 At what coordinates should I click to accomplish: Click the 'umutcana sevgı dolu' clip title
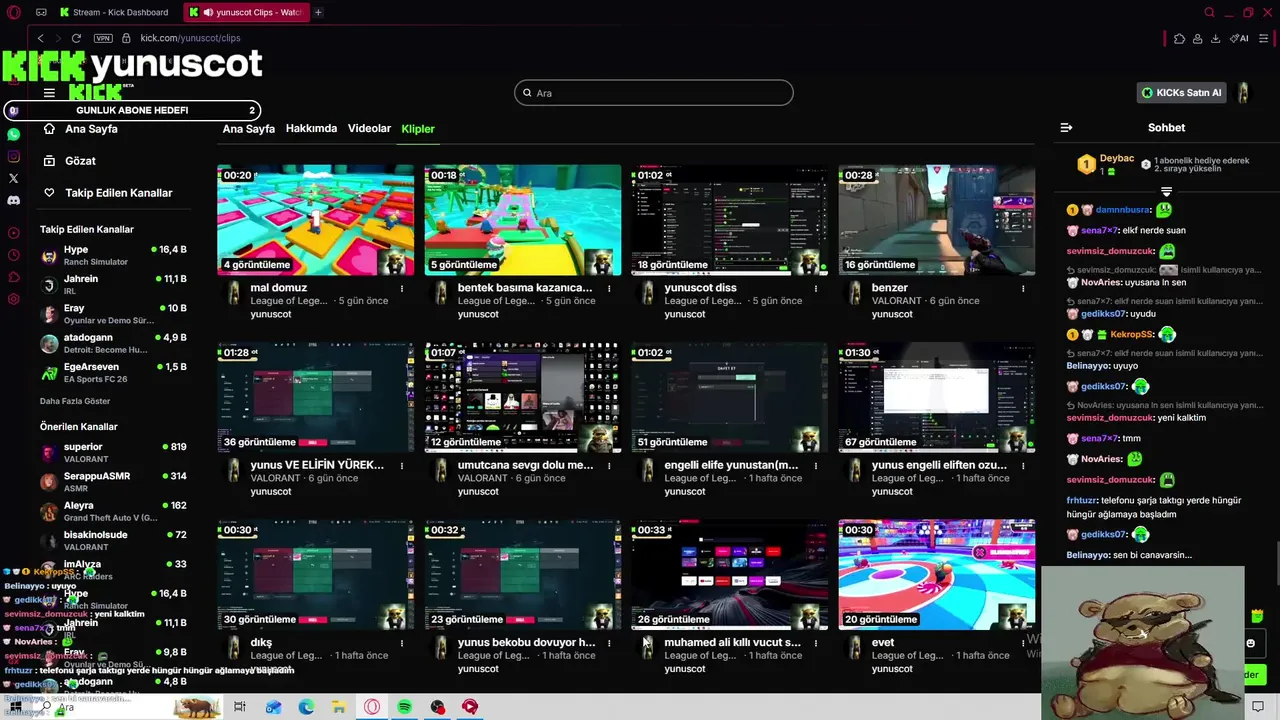tap(525, 465)
